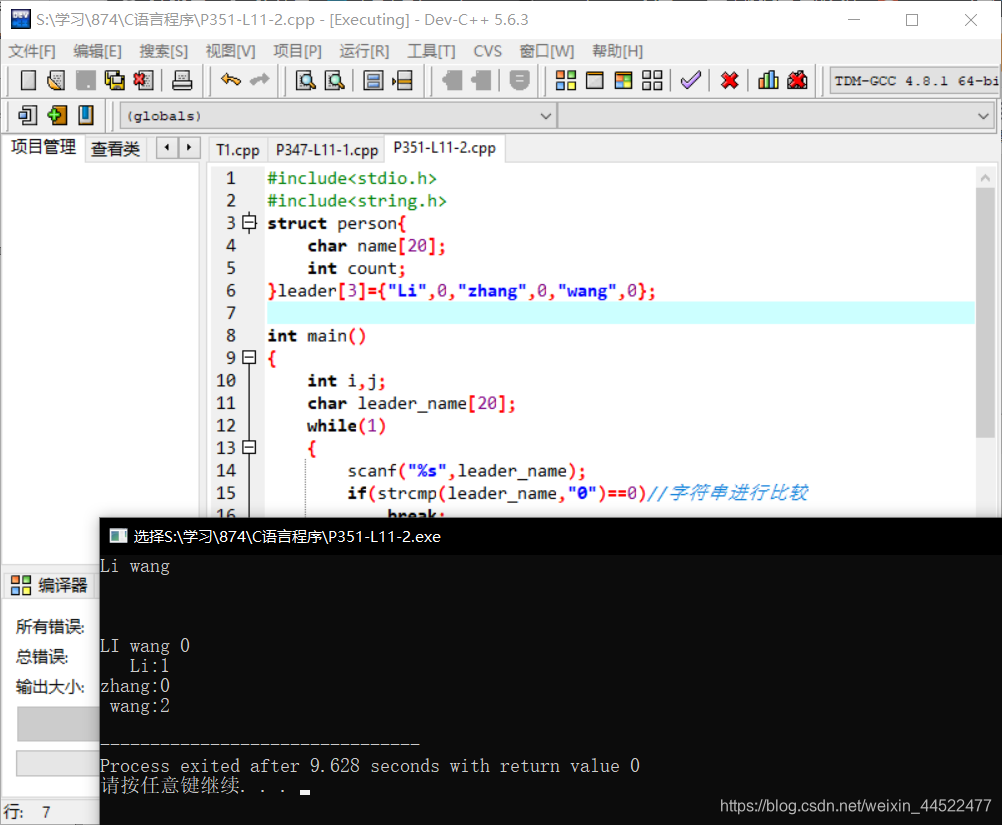Open the 运行[R] menu
Viewport: 1002px width, 825px height.
364,51
